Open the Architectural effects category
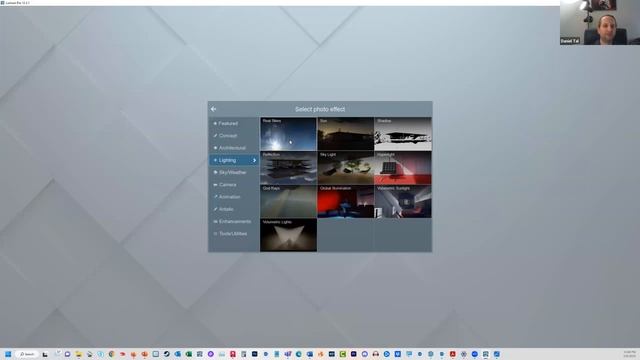640x360 pixels. tap(234, 148)
